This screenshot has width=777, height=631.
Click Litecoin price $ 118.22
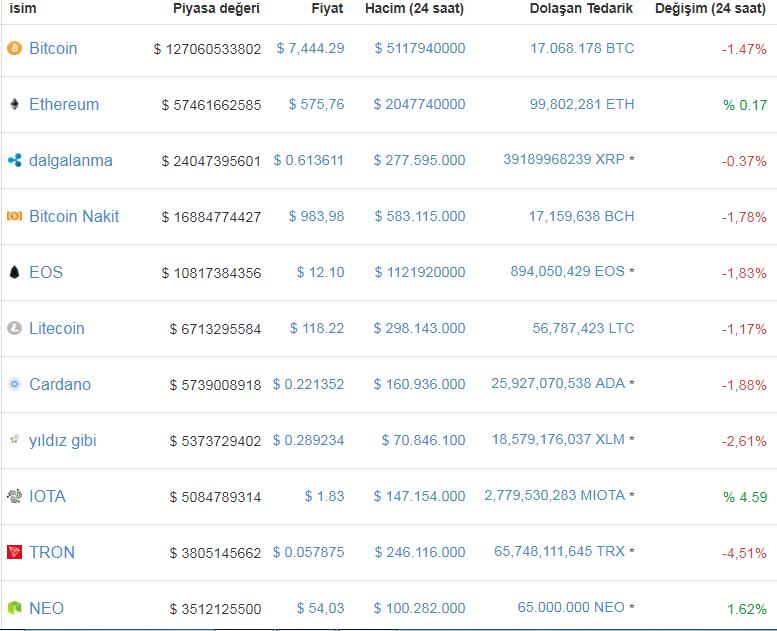pos(317,328)
